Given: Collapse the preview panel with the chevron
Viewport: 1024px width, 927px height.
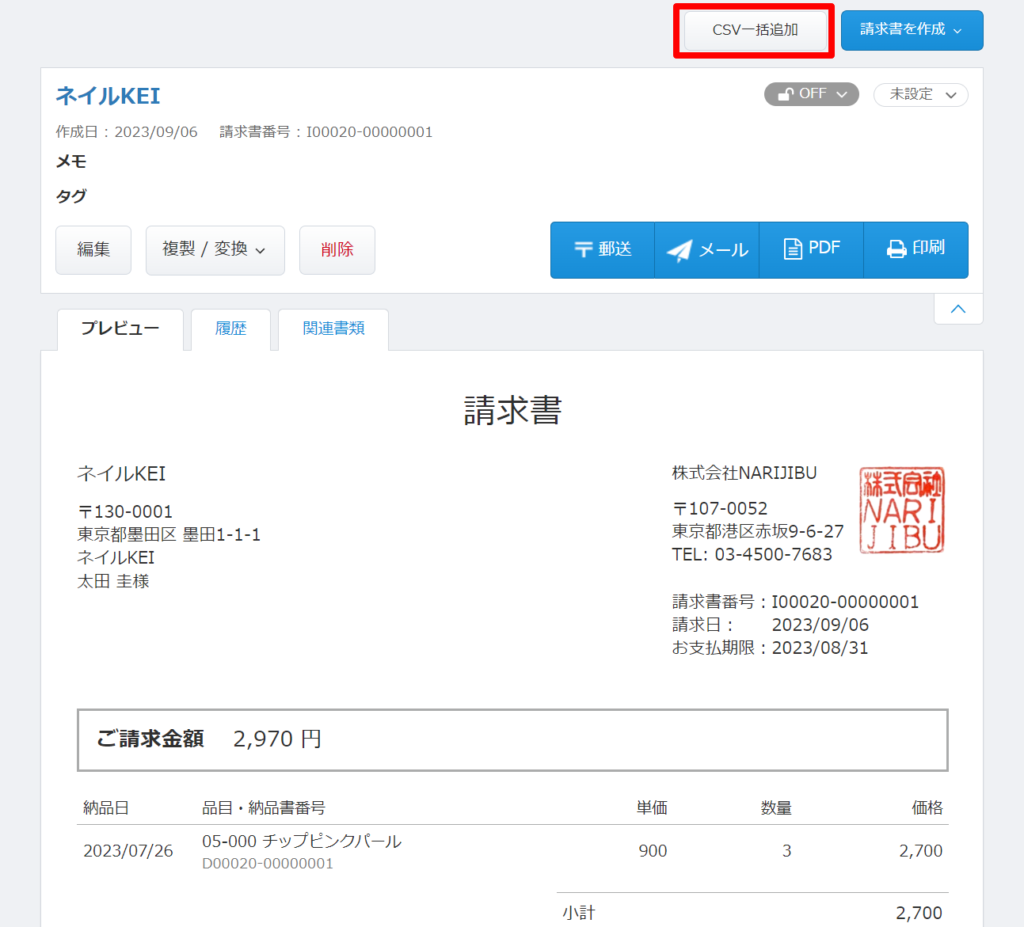Looking at the screenshot, I should pyautogui.click(x=957, y=309).
